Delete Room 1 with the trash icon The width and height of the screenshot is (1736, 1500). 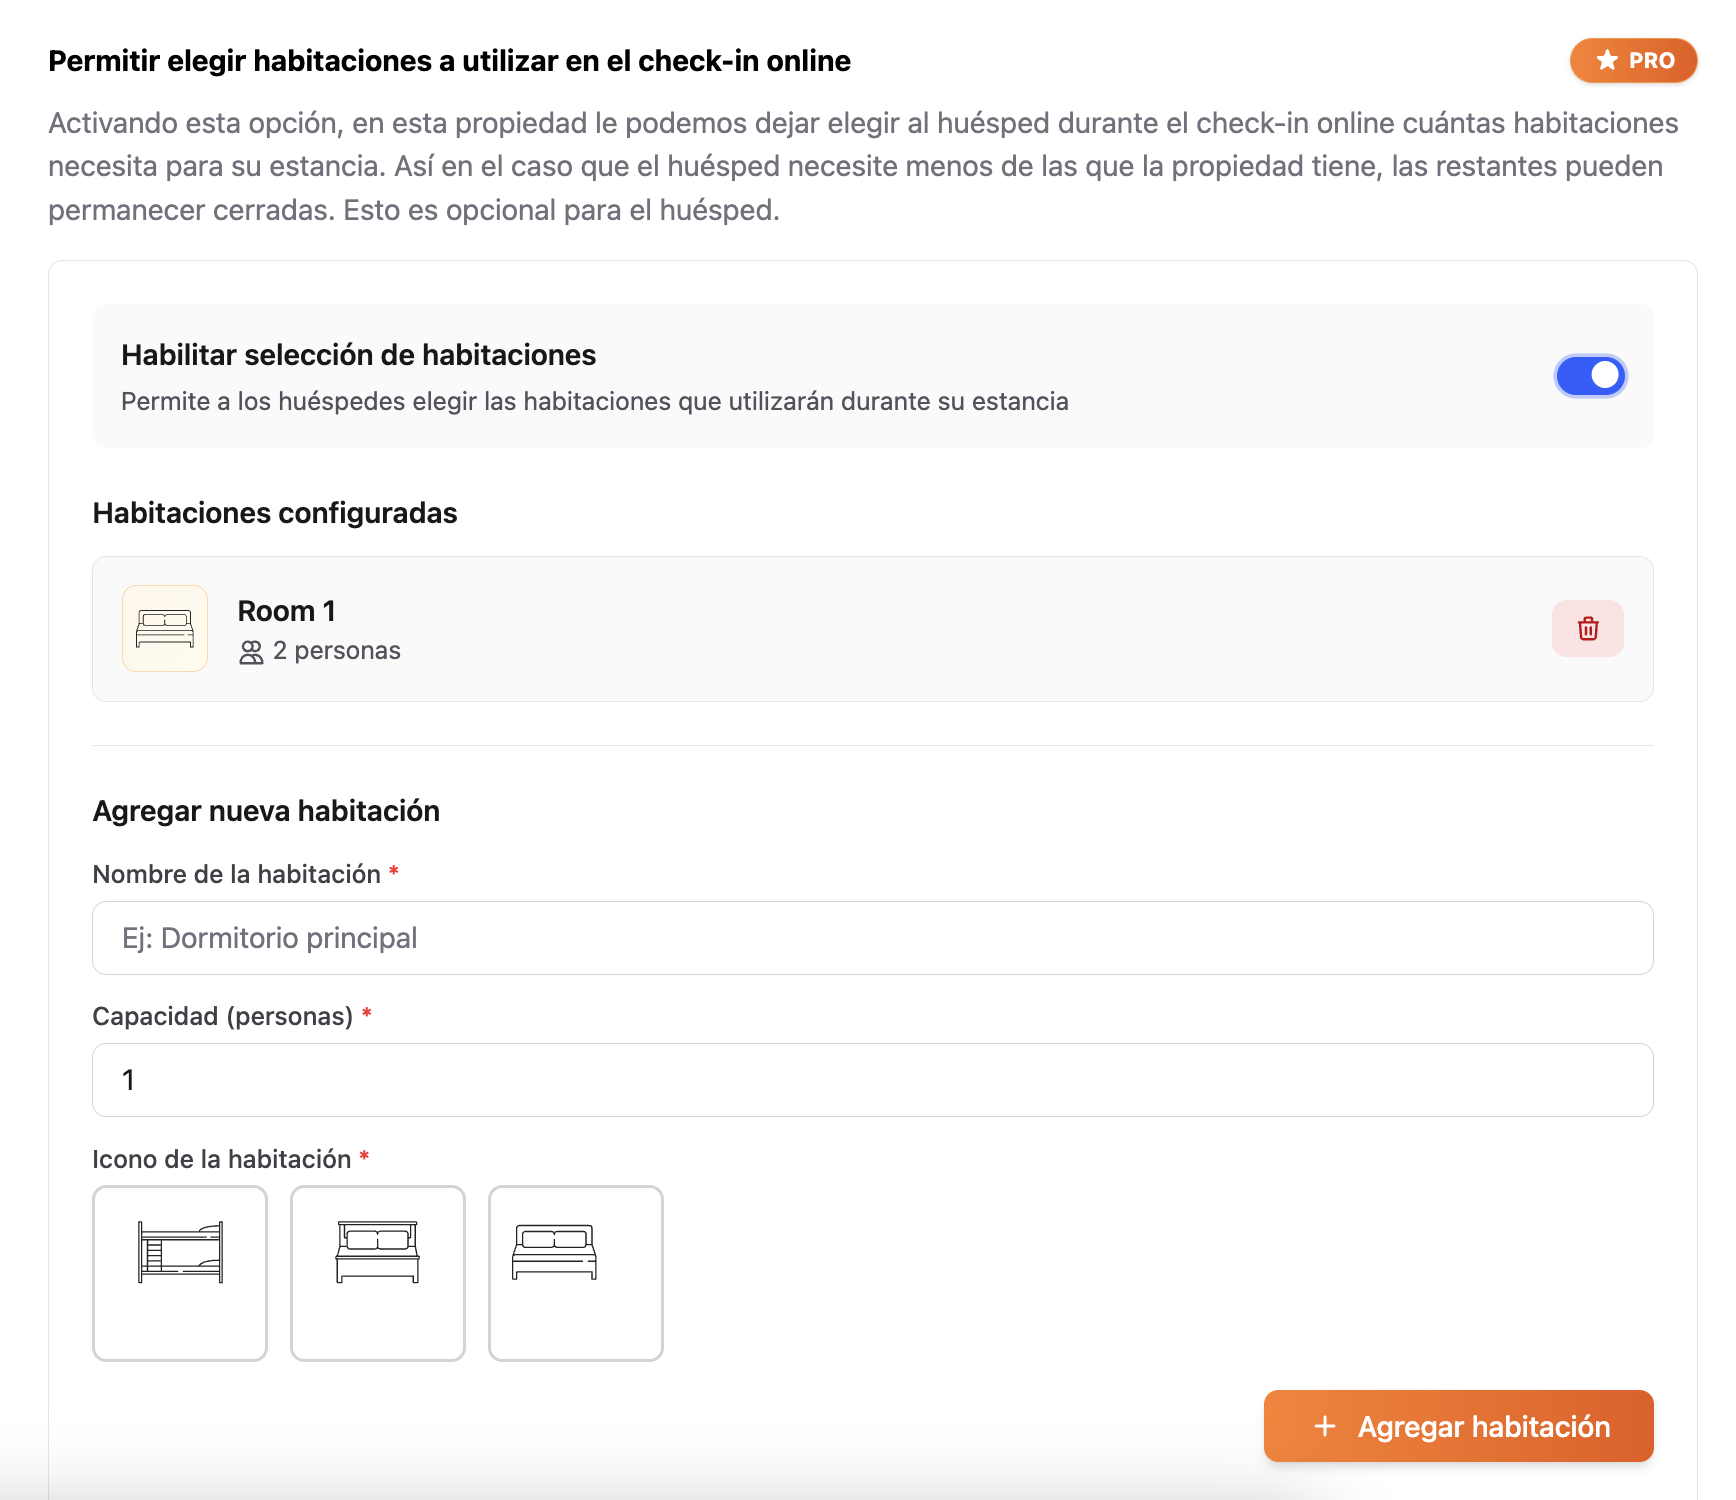pyautogui.click(x=1587, y=628)
